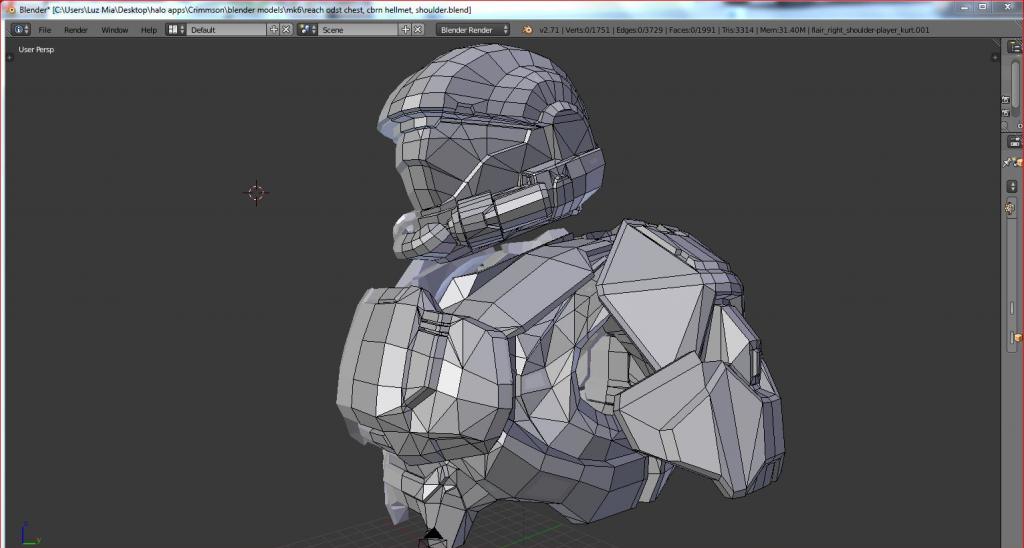Click the pin icon in Properties panel
The height and width of the screenshot is (548, 1024).
pos(1008,162)
